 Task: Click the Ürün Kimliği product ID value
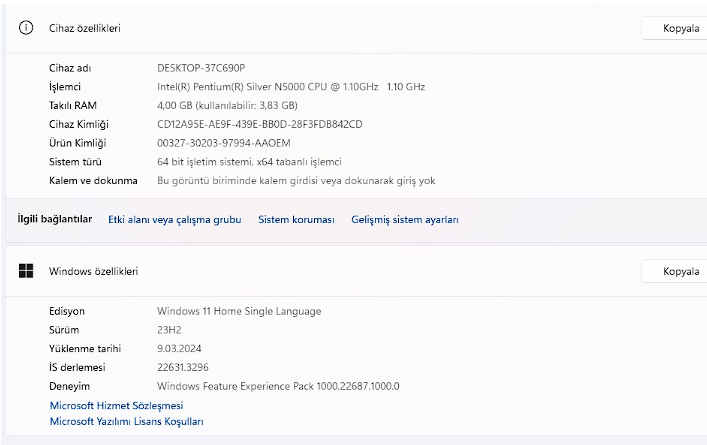pyautogui.click(x=224, y=143)
